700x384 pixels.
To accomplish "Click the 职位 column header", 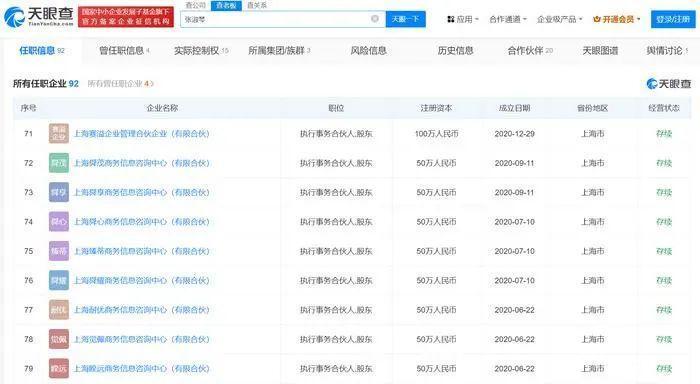I will (x=336, y=108).
